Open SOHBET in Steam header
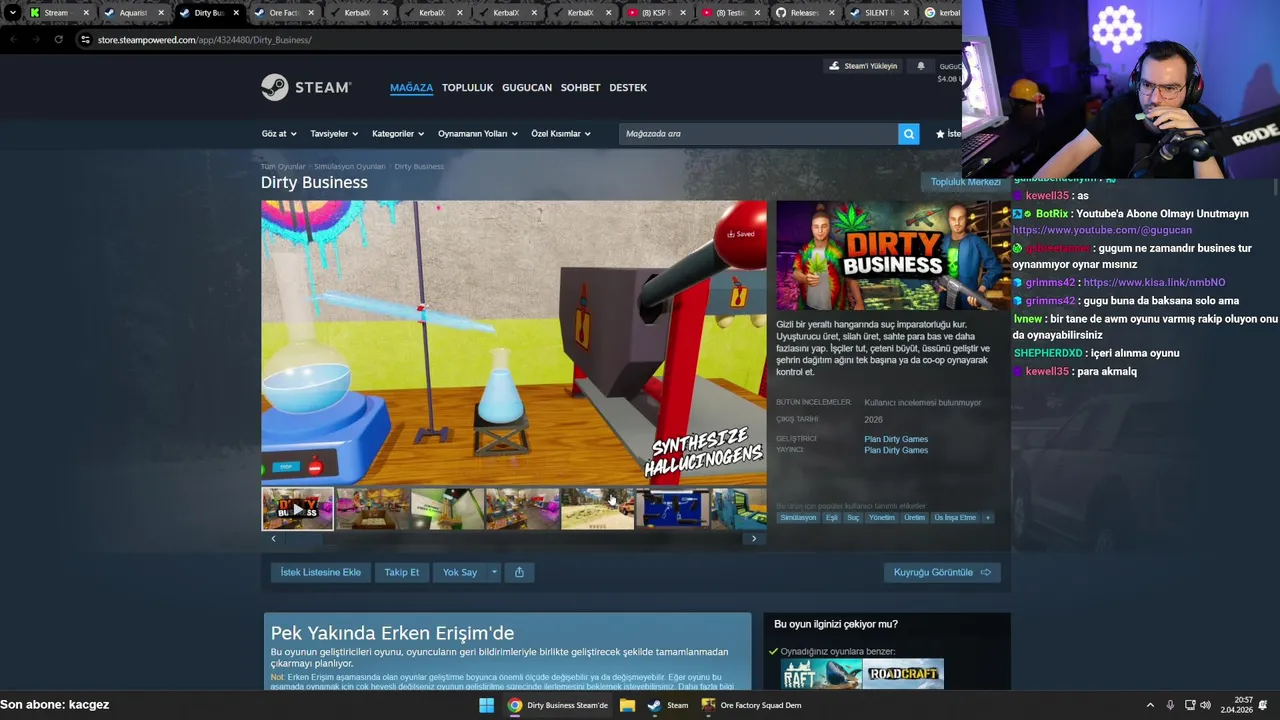Image resolution: width=1280 pixels, height=720 pixels. 580,87
